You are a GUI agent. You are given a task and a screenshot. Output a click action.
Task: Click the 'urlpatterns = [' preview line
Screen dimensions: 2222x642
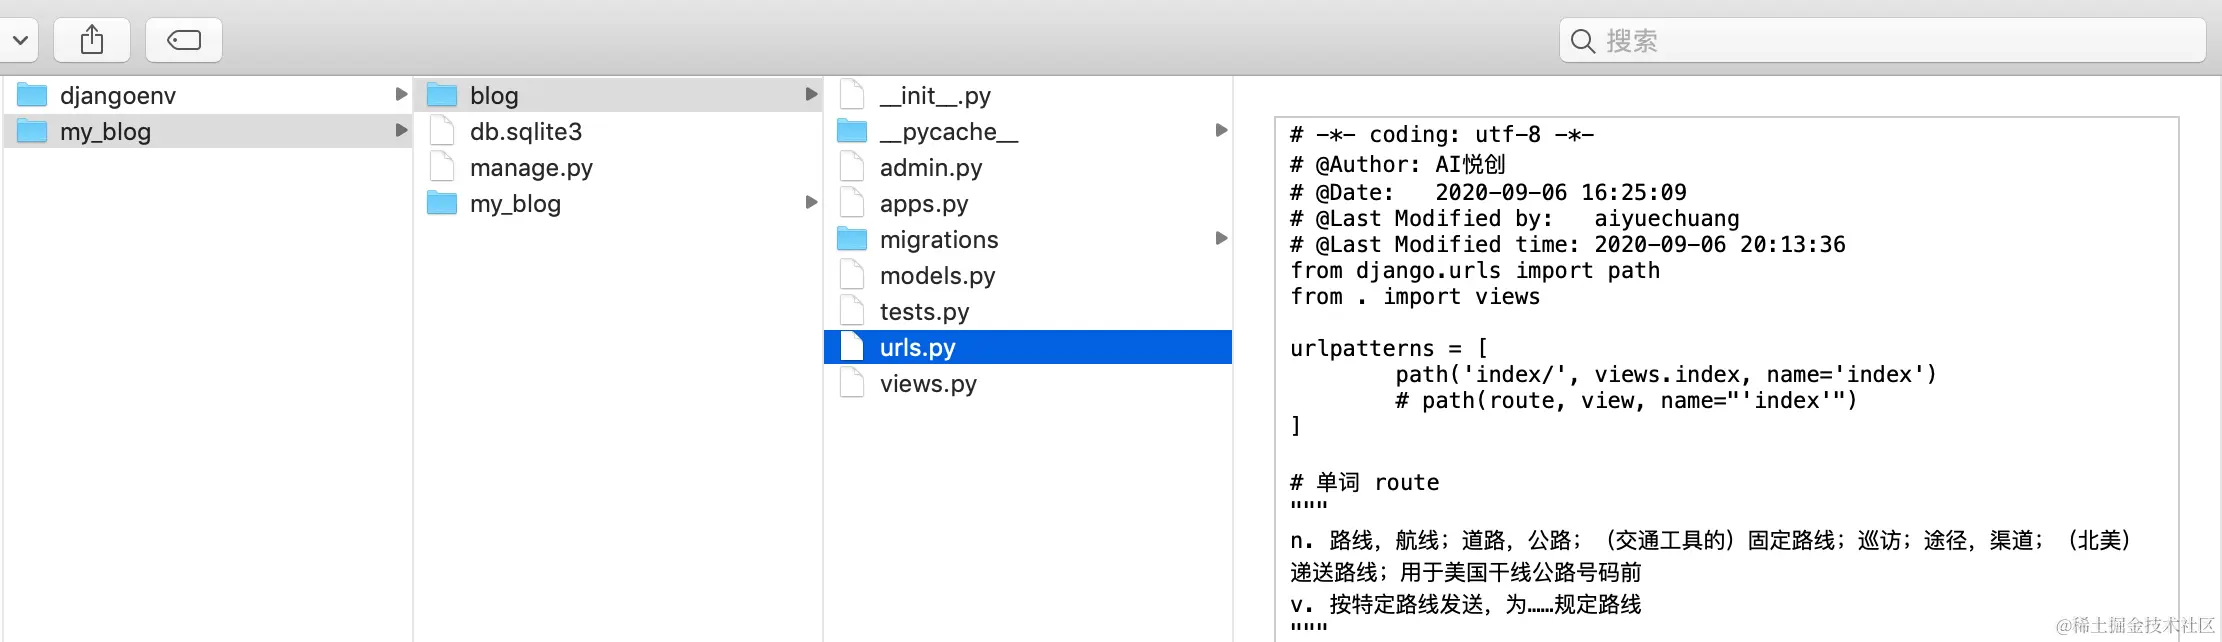click(x=1389, y=349)
